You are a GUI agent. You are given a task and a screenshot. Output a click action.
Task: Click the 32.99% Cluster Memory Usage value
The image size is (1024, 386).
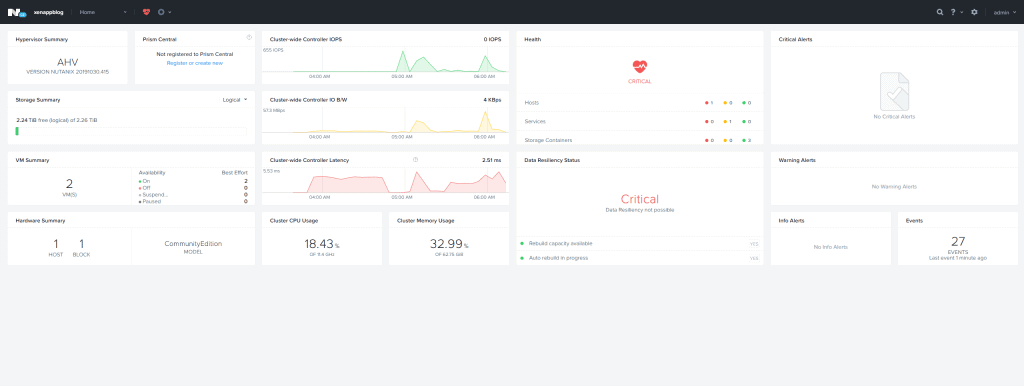pos(449,244)
